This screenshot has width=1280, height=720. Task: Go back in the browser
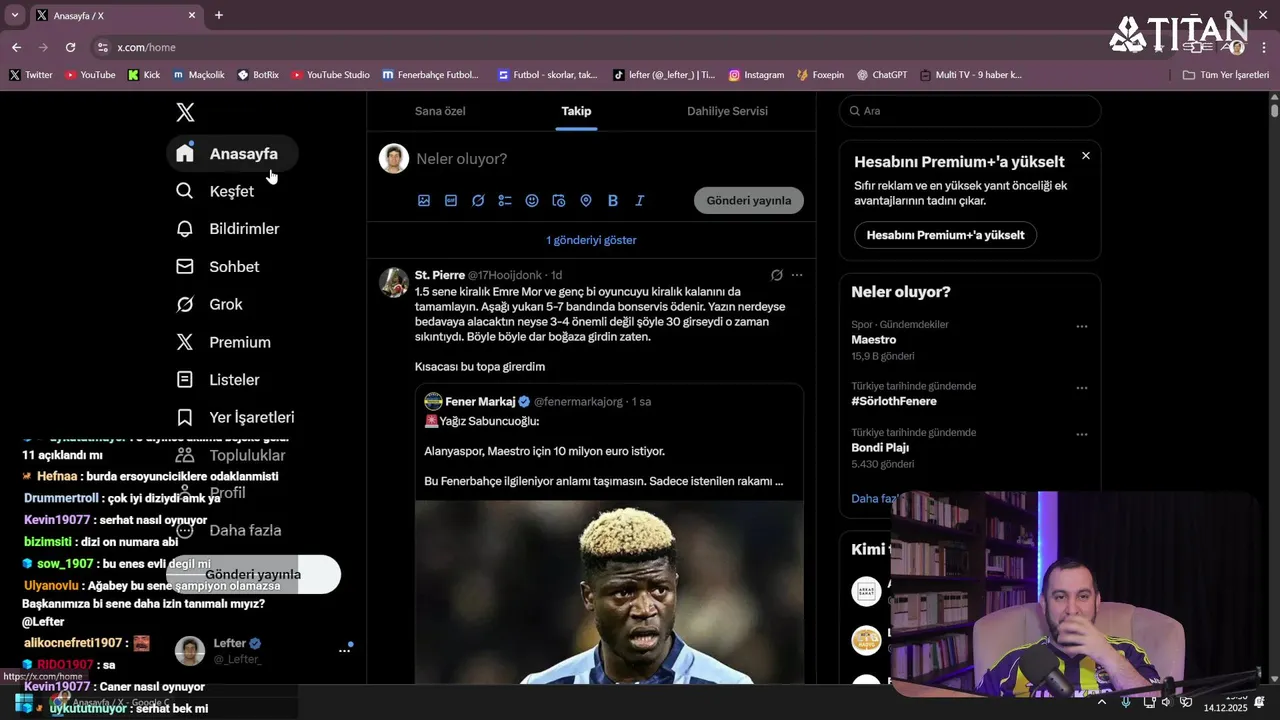(16, 47)
